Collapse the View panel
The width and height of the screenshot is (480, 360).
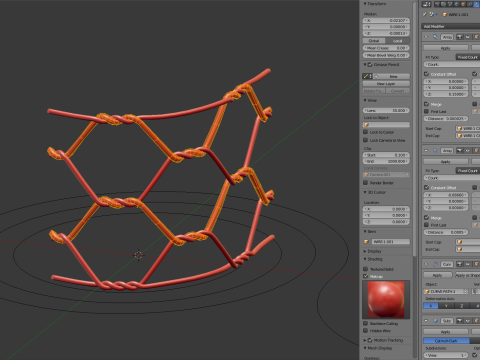click(365, 100)
